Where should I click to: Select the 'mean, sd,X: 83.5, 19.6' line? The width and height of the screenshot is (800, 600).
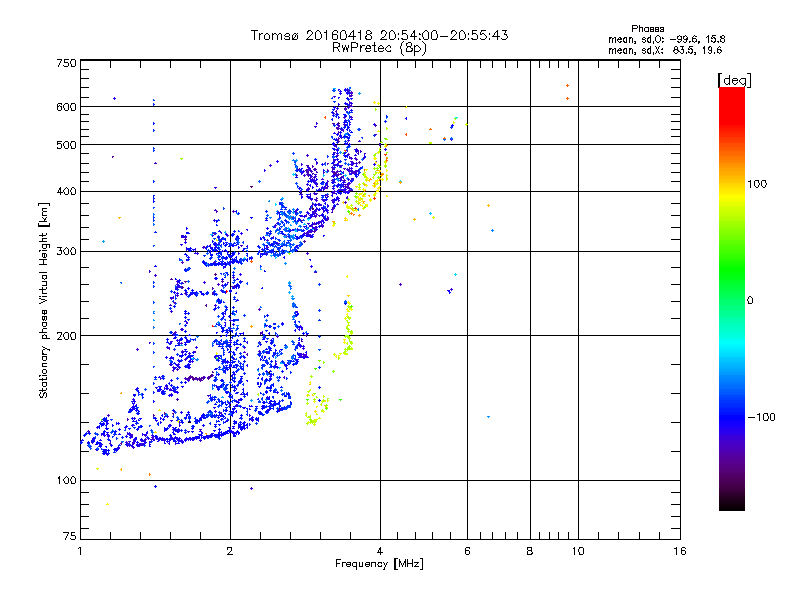click(x=665, y=50)
